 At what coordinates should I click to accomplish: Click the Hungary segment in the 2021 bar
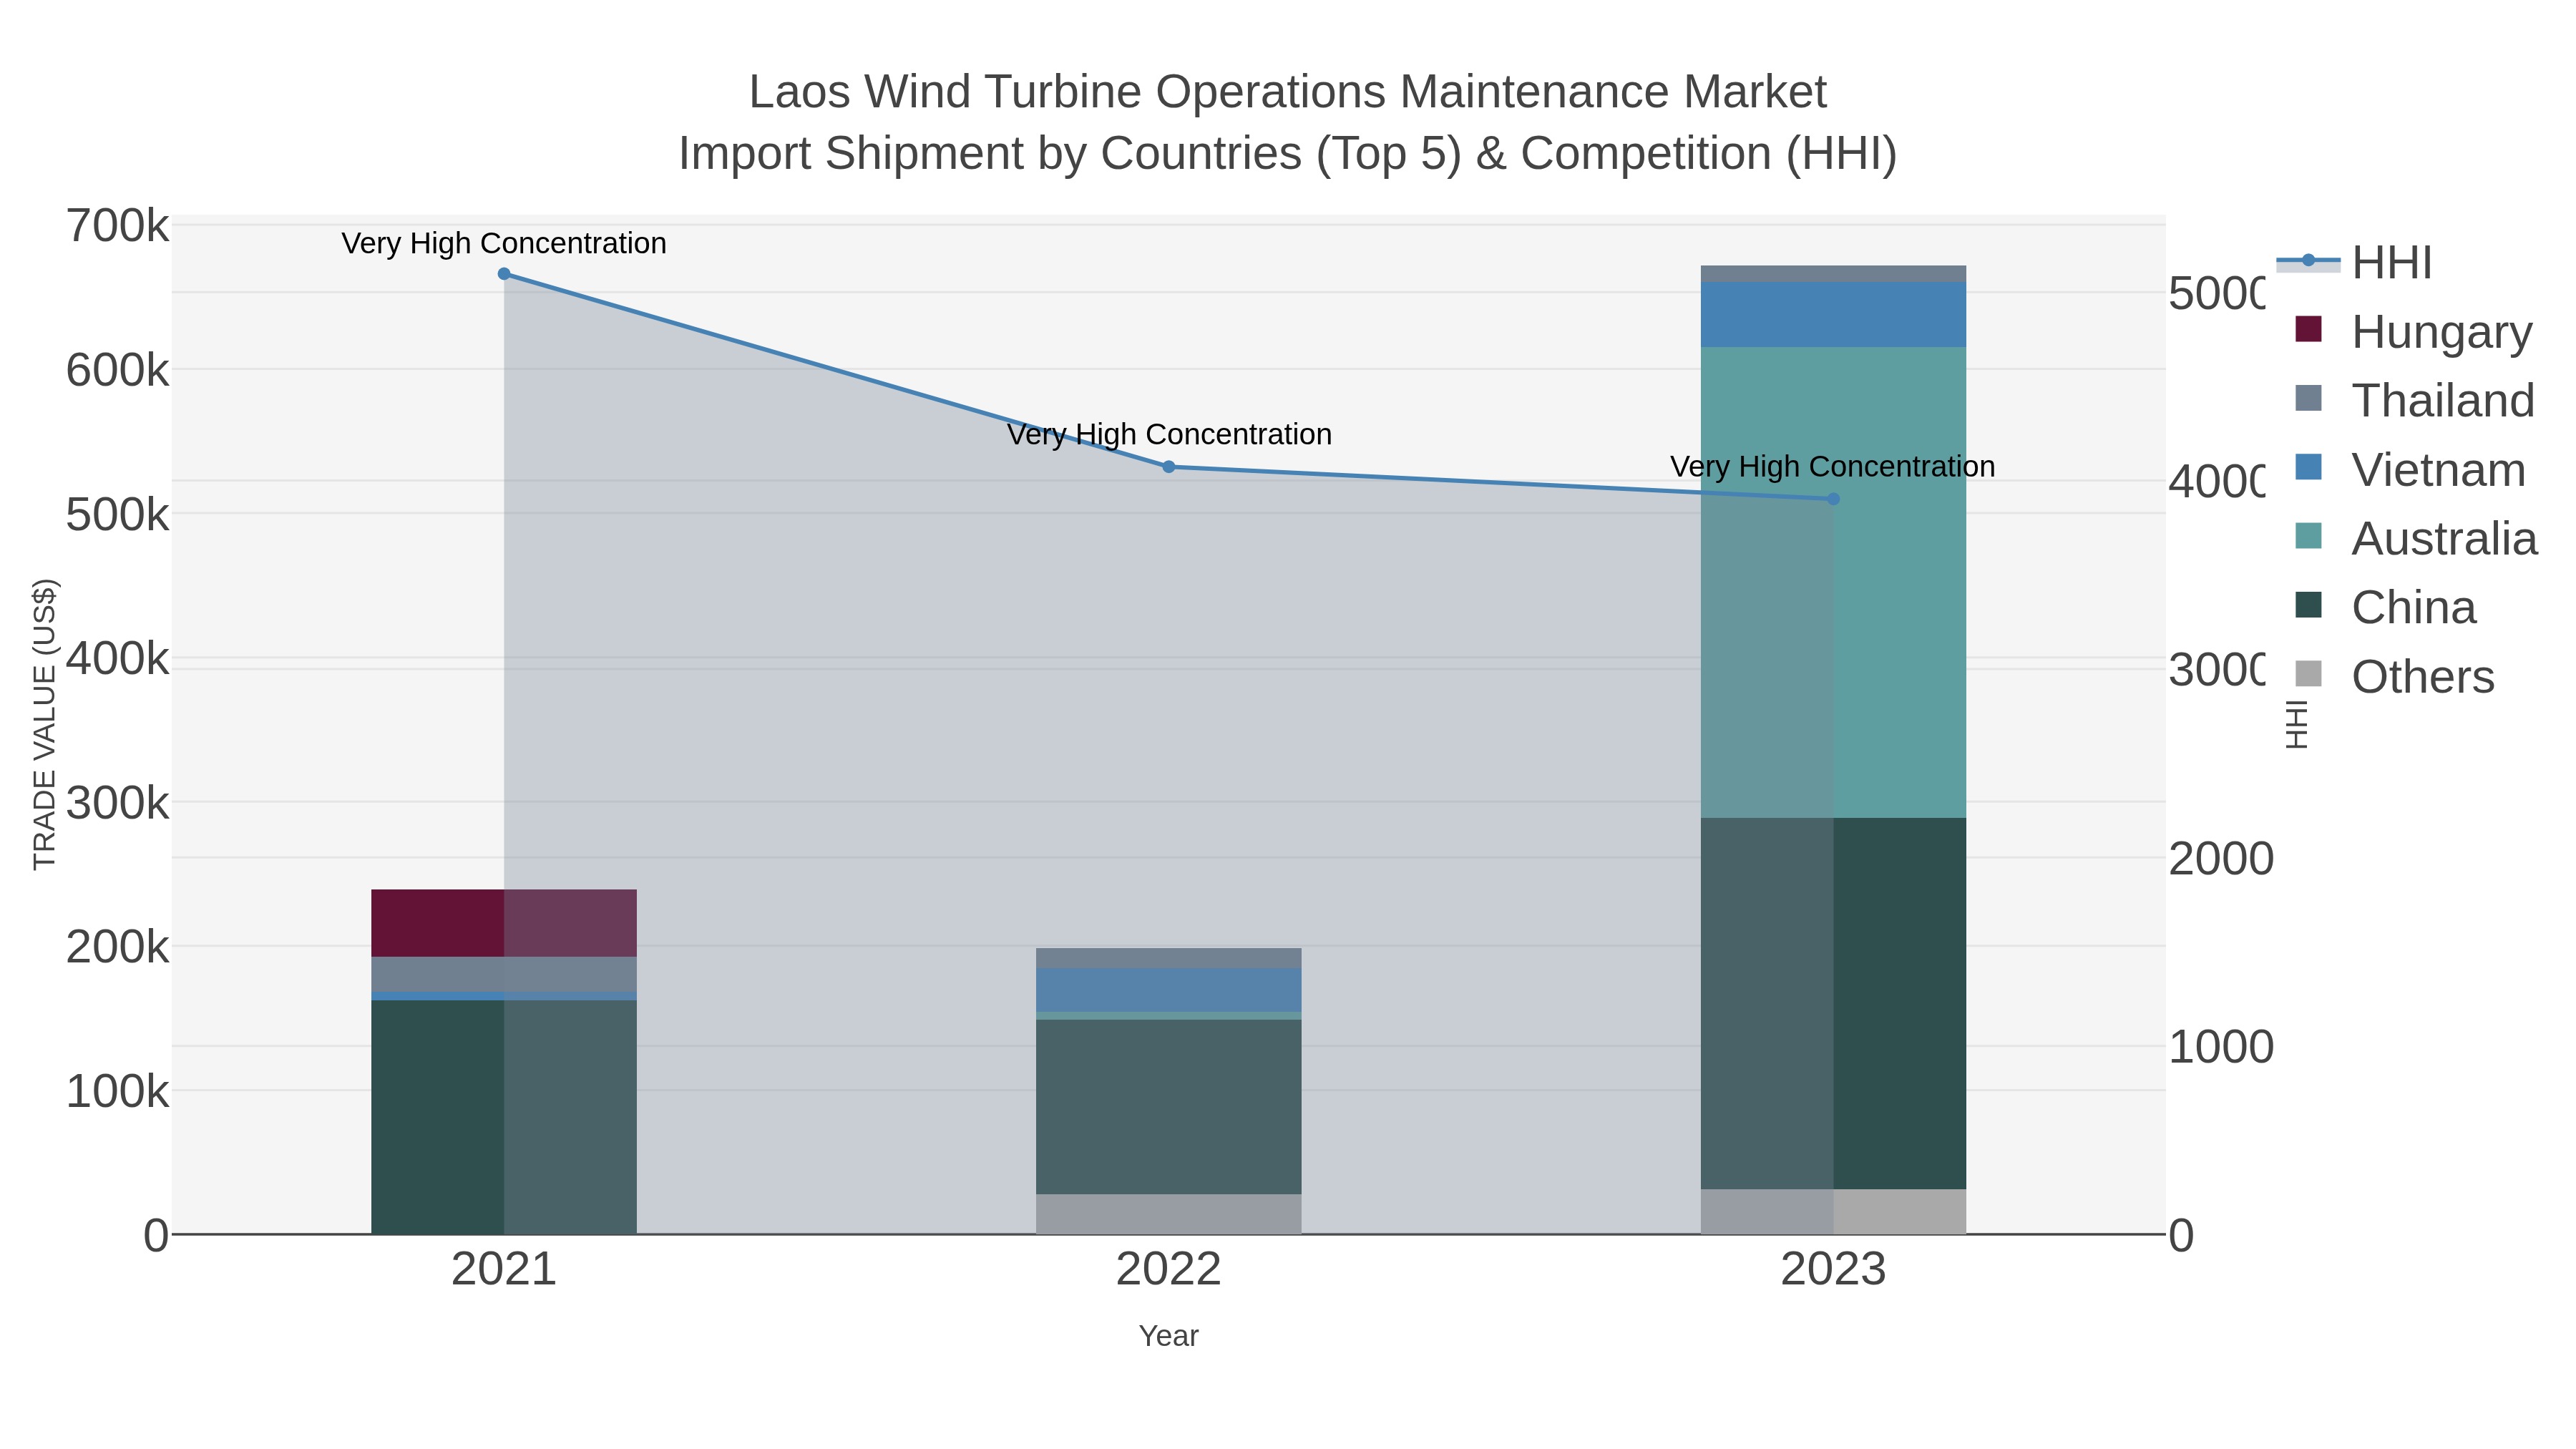504,923
